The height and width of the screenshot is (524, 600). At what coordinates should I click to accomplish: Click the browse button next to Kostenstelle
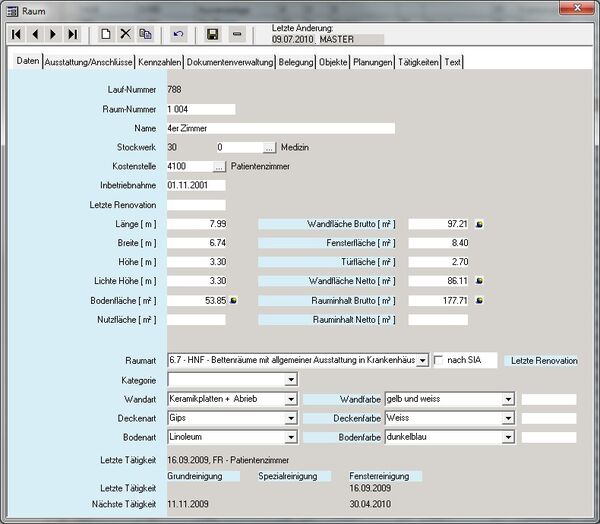tap(219, 166)
